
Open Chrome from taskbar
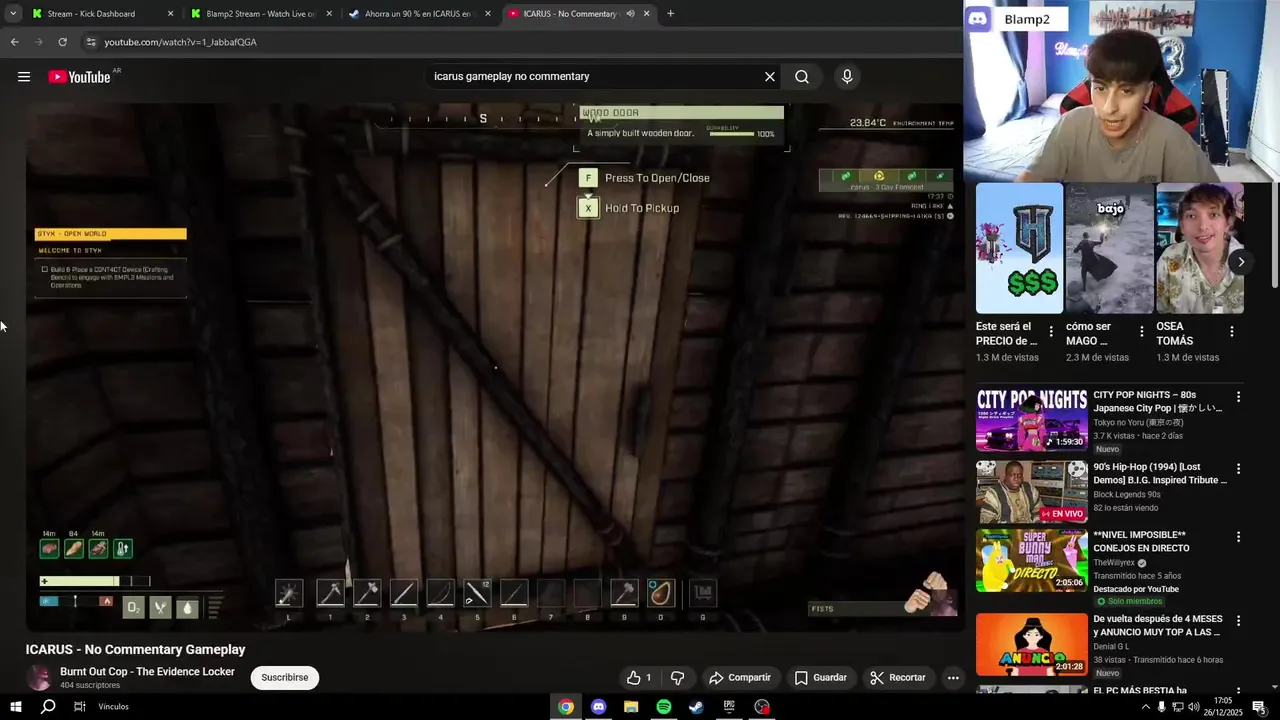(x=566, y=707)
